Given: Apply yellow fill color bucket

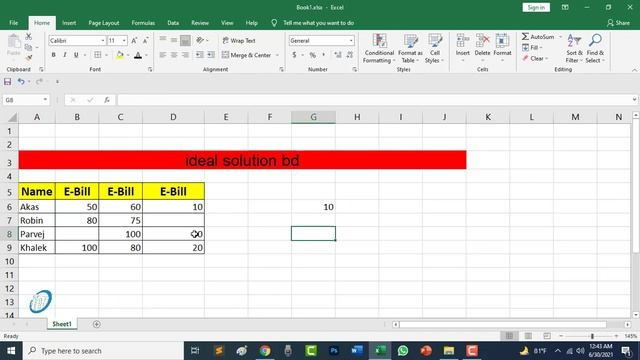Looking at the screenshot, I should click(120, 55).
